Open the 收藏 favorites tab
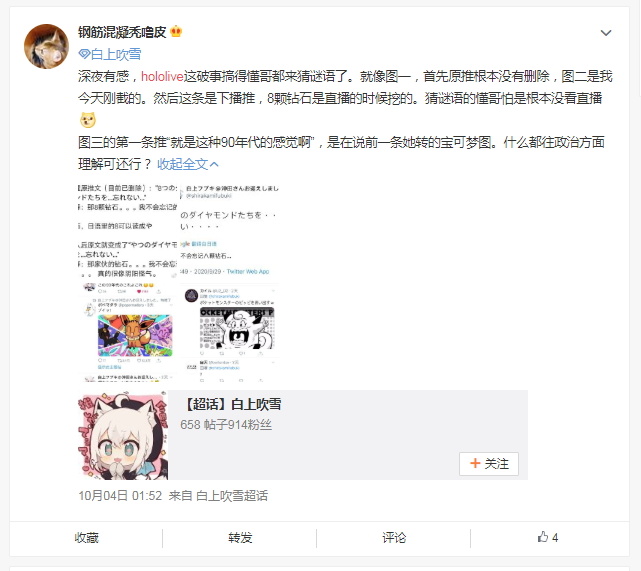641x571 pixels. click(86, 537)
